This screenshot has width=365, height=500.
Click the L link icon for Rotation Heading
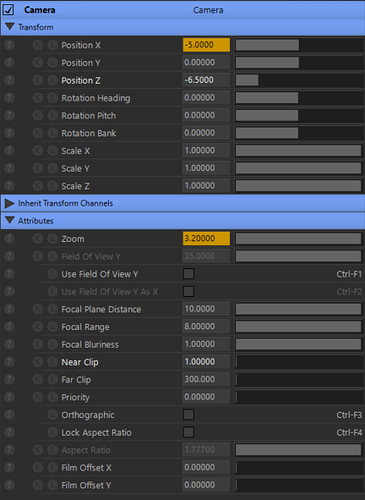52,98
